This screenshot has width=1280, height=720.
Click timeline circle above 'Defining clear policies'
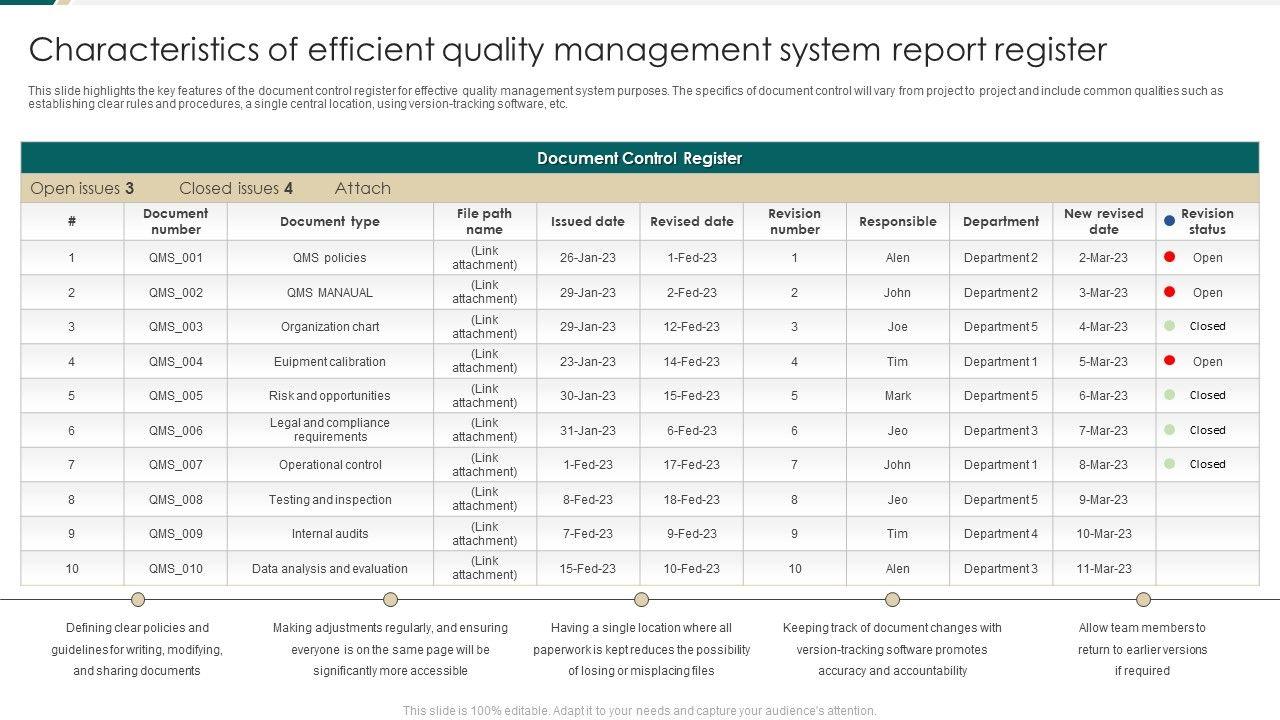tap(138, 600)
